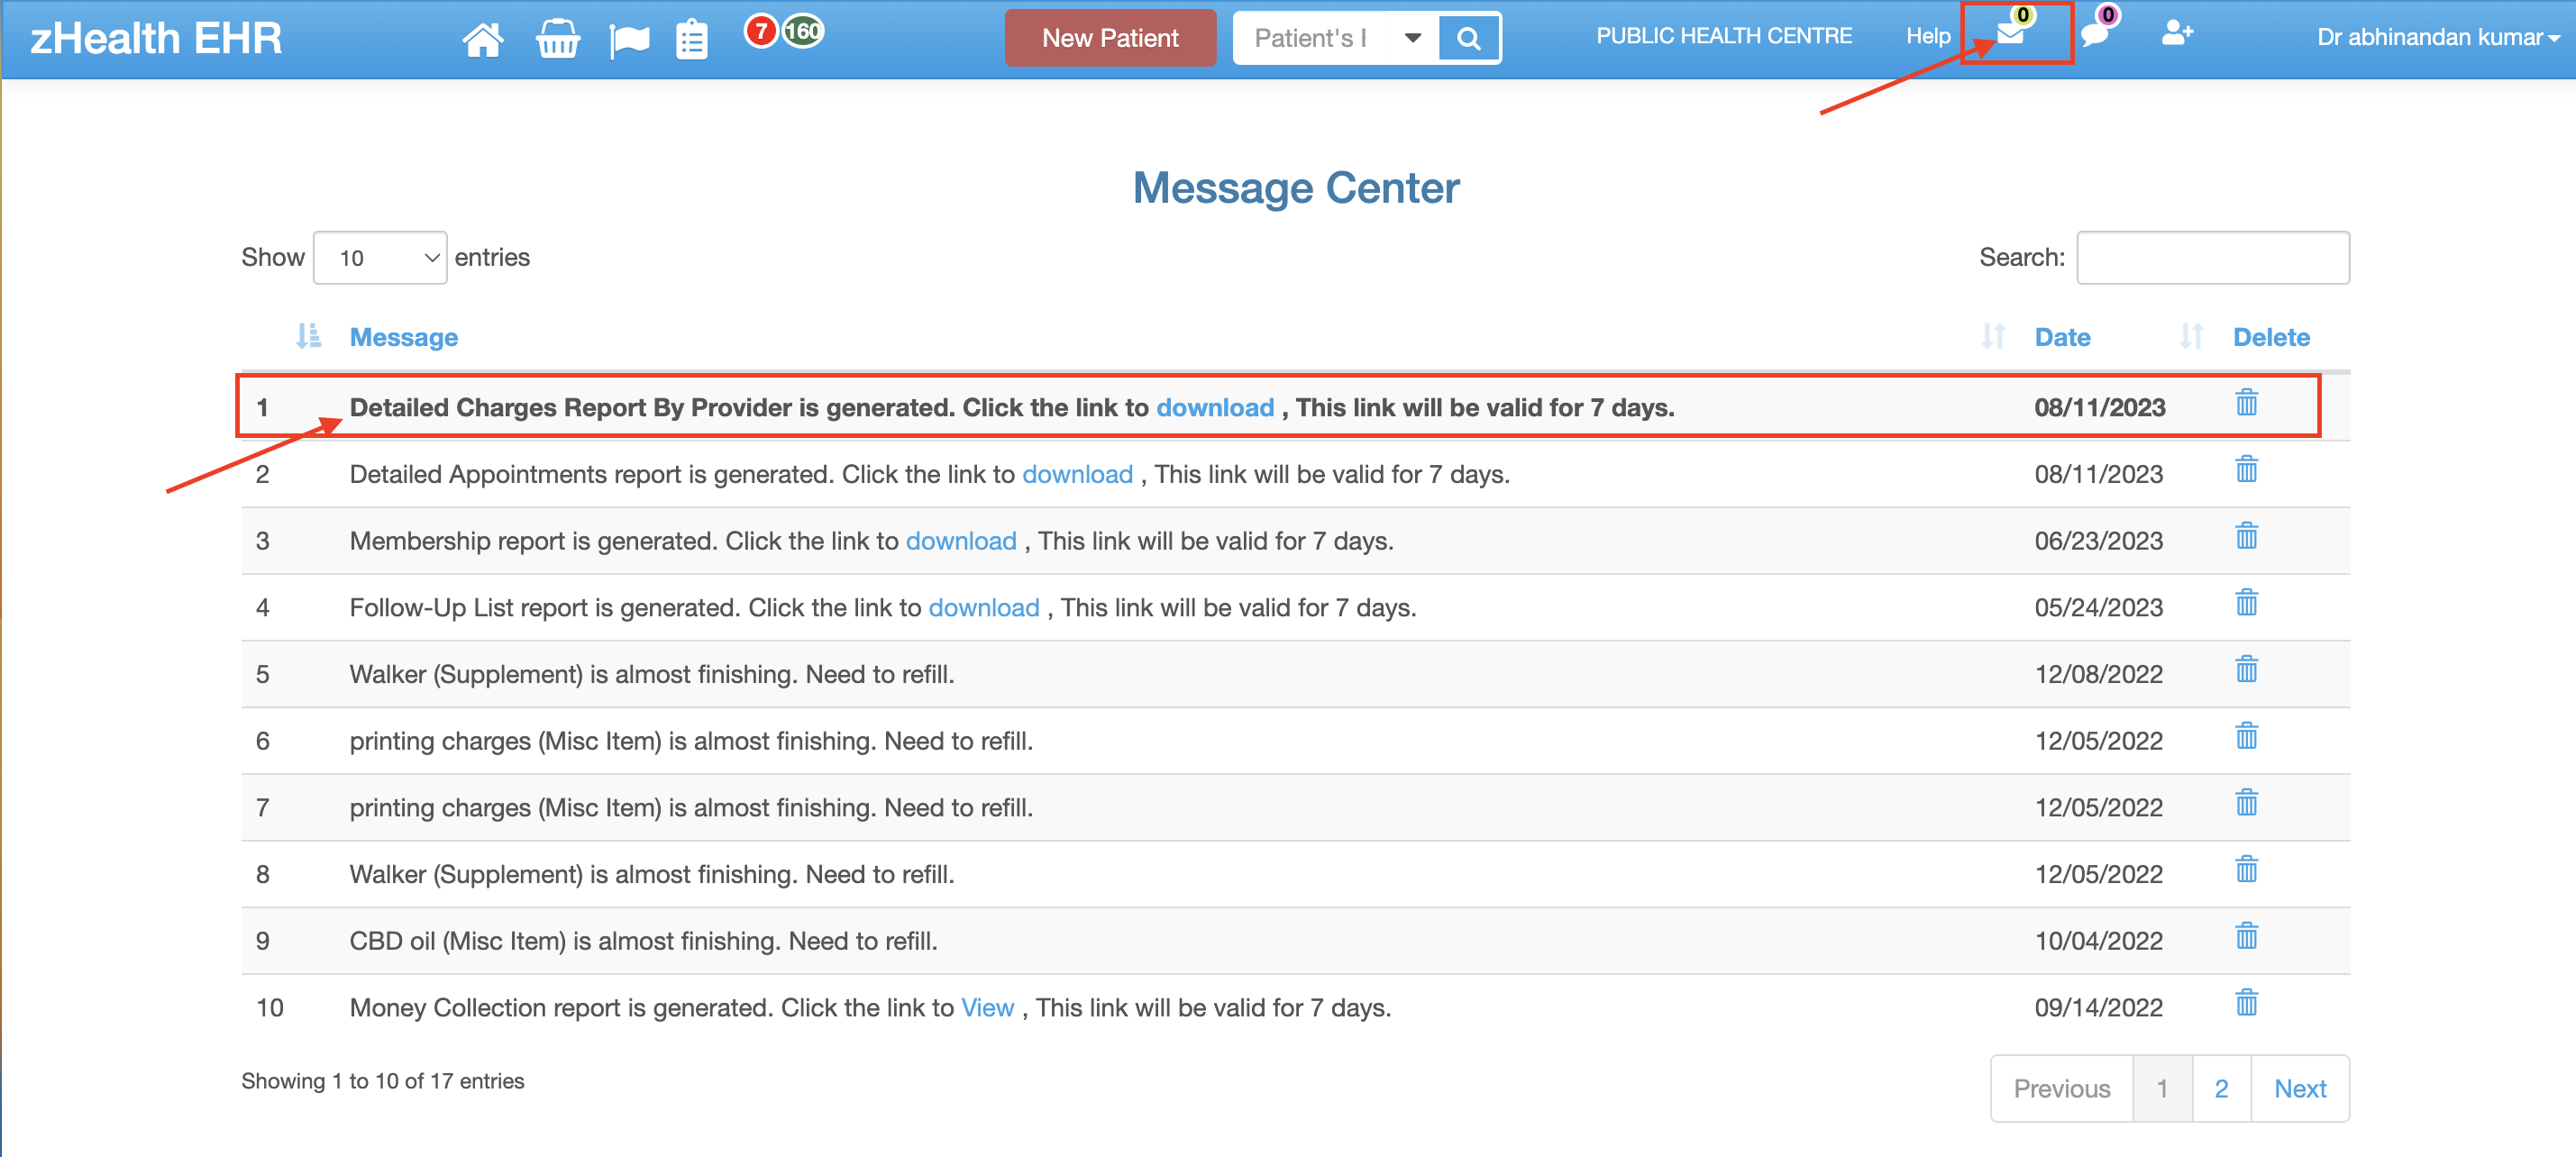Screen dimensions: 2576x1157
Task: Delete the Detailed Charges Report message
Action: coord(2246,402)
